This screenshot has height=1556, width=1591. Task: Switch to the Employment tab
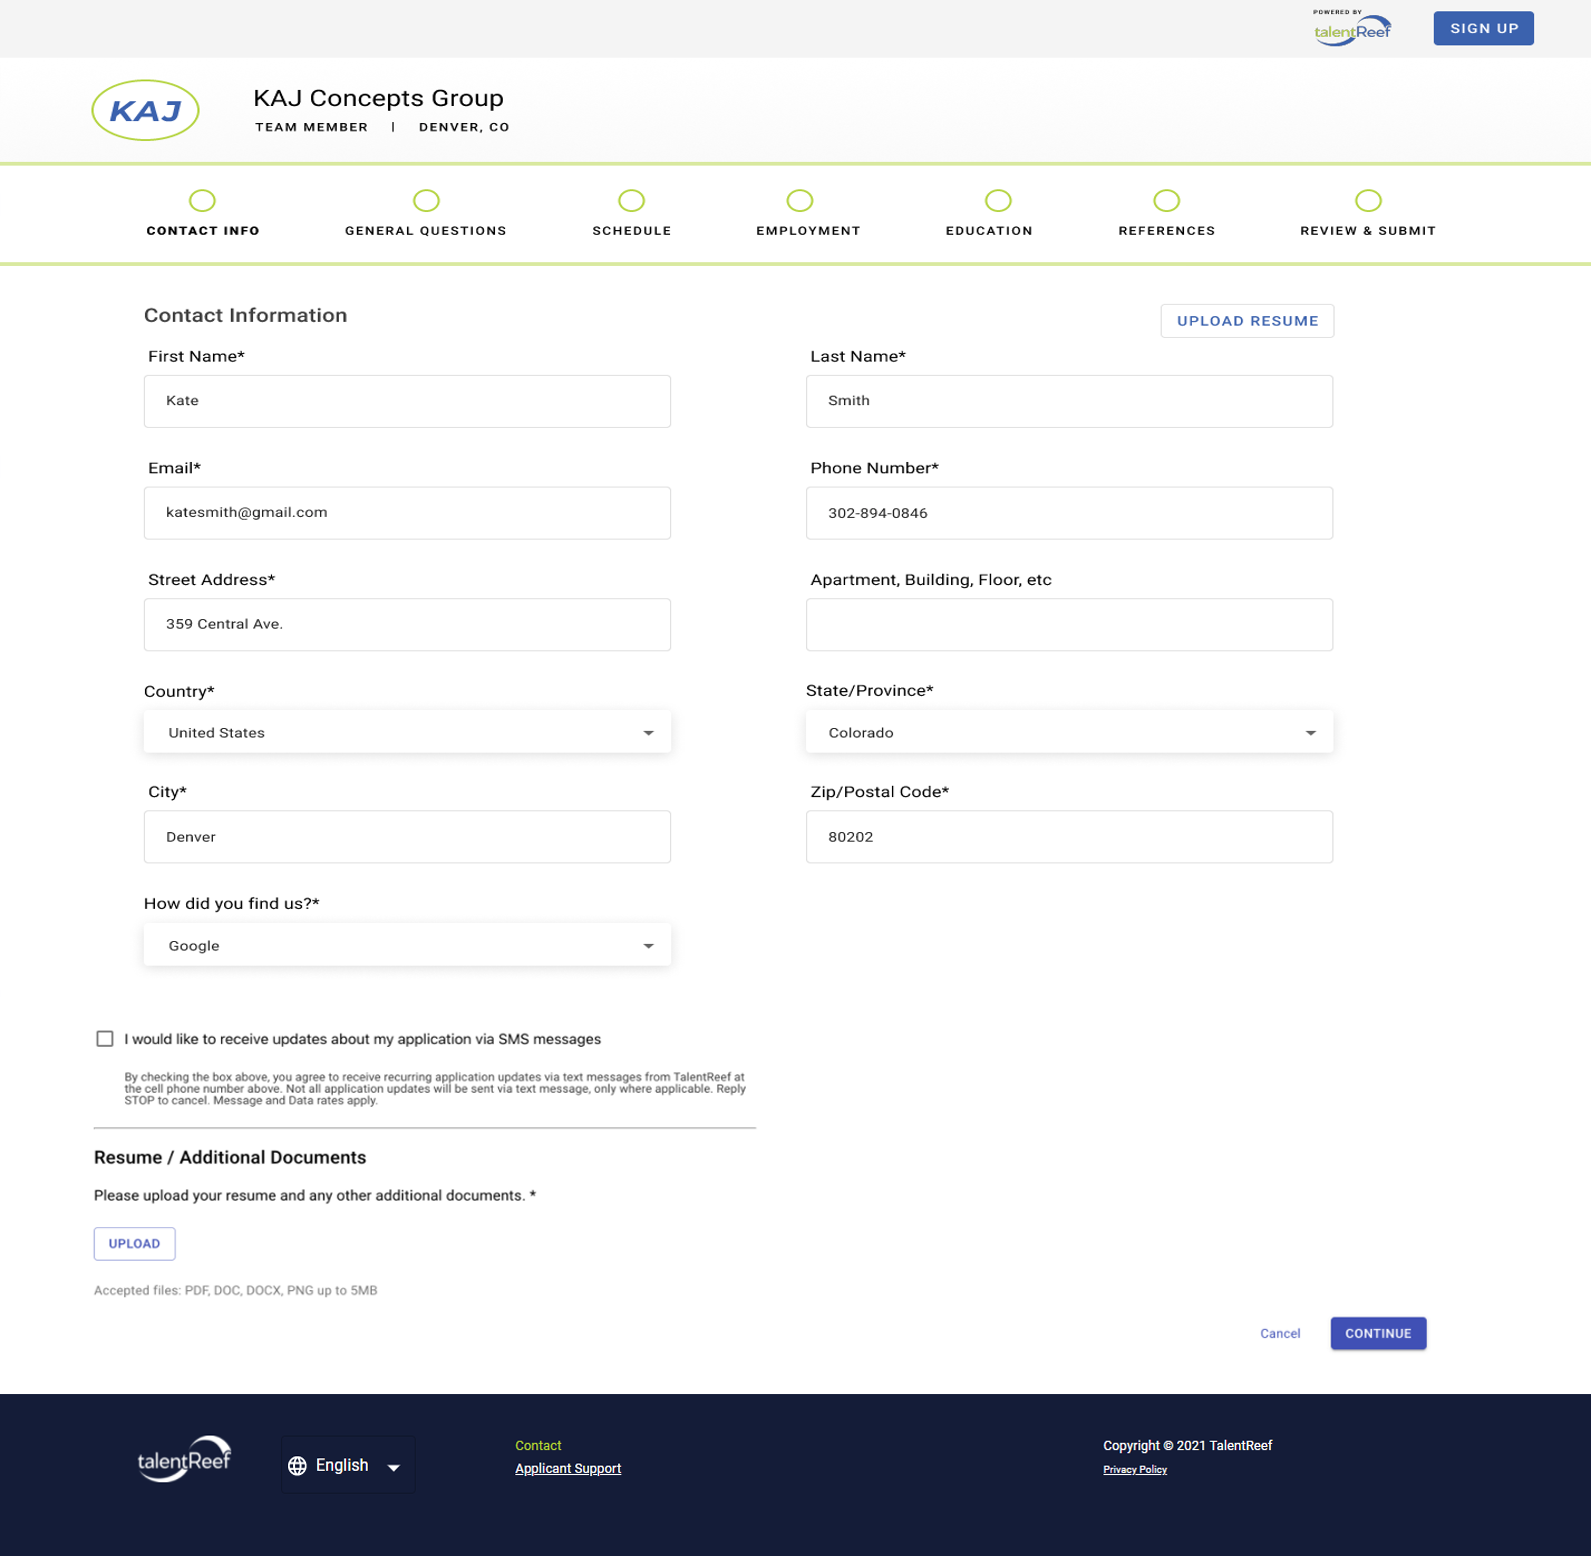pos(807,230)
